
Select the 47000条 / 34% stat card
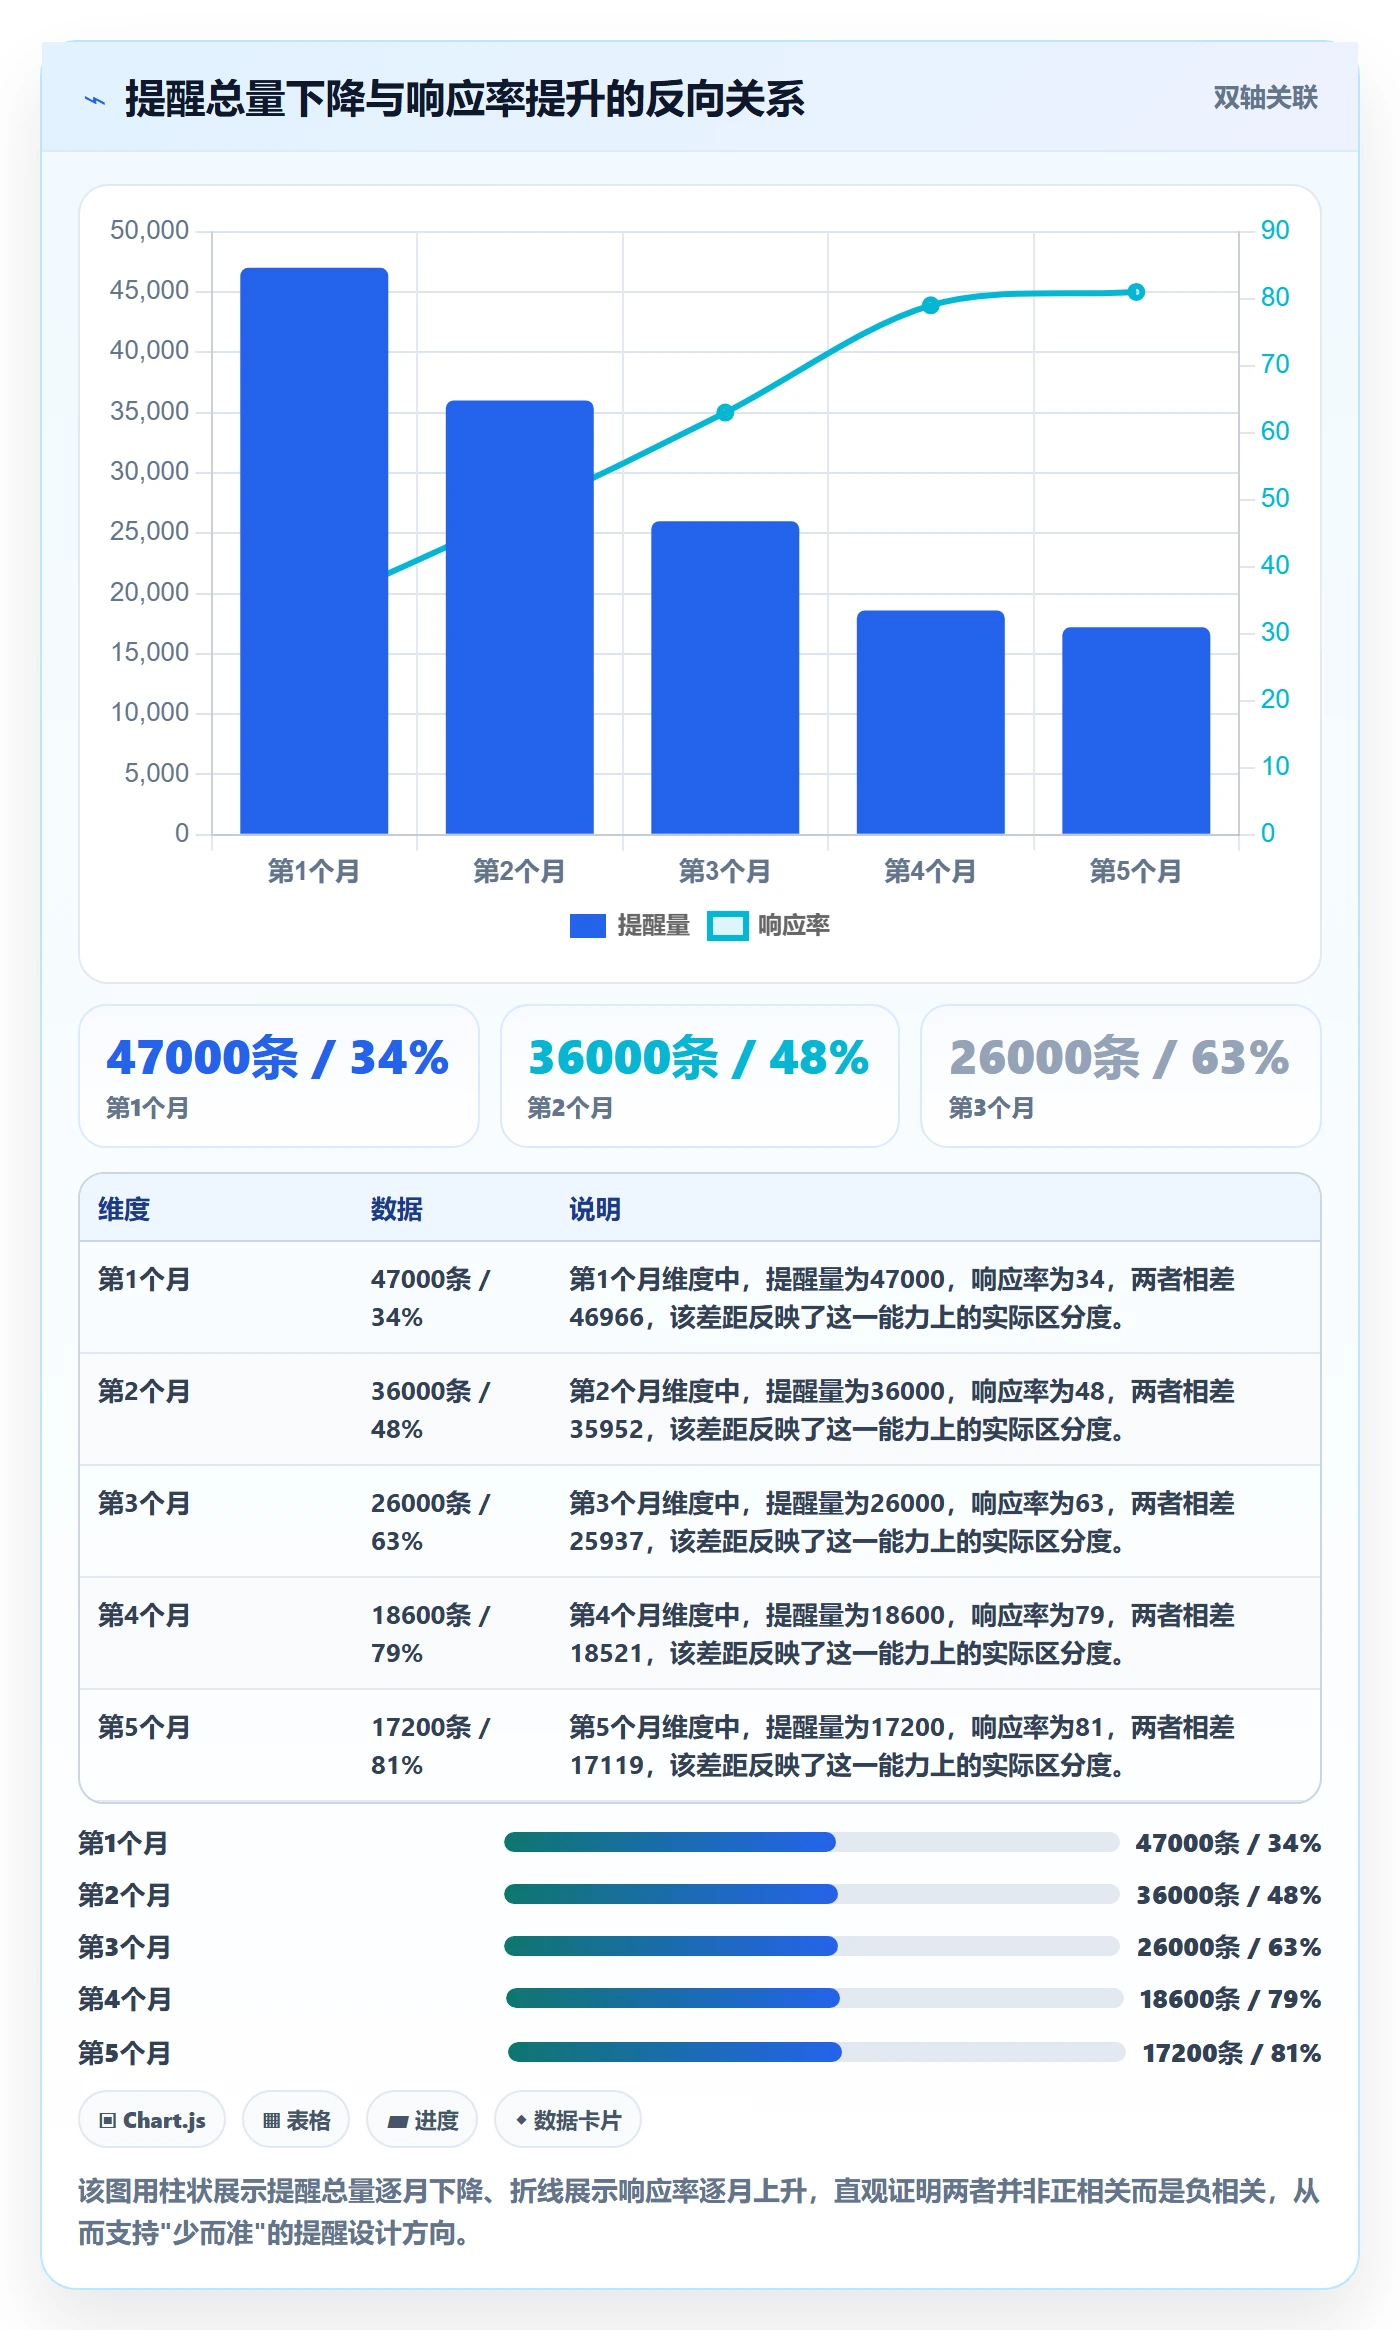point(279,1076)
